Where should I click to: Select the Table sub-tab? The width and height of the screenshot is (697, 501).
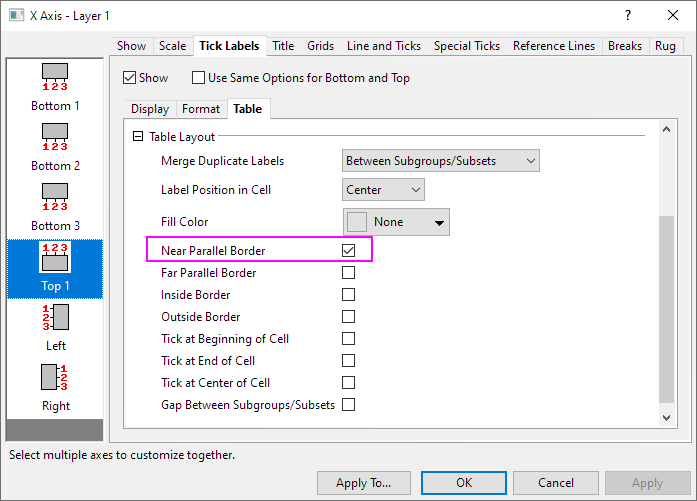tap(248, 109)
